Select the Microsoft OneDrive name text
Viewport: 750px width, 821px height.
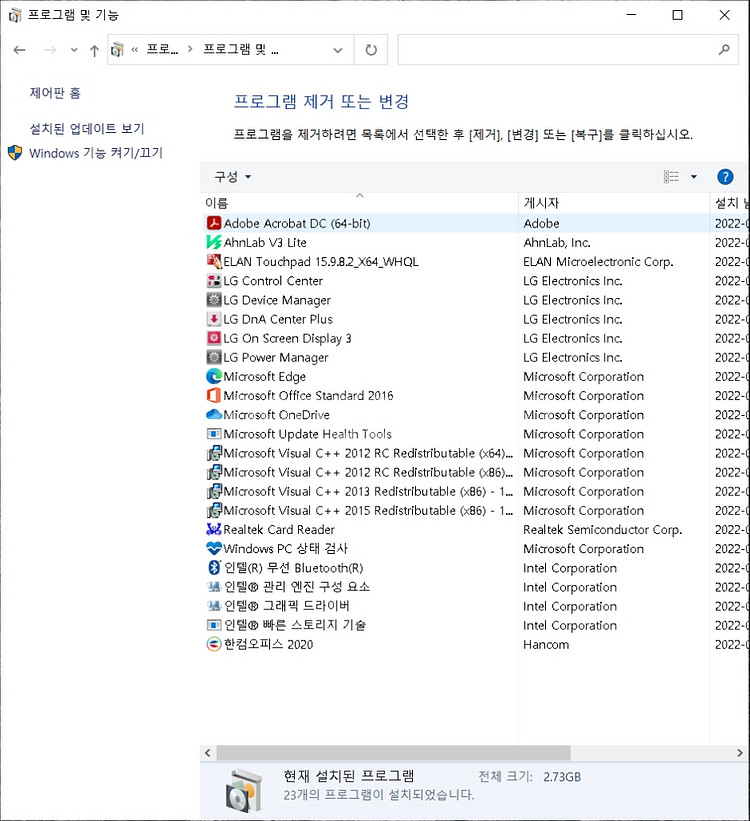(x=277, y=415)
